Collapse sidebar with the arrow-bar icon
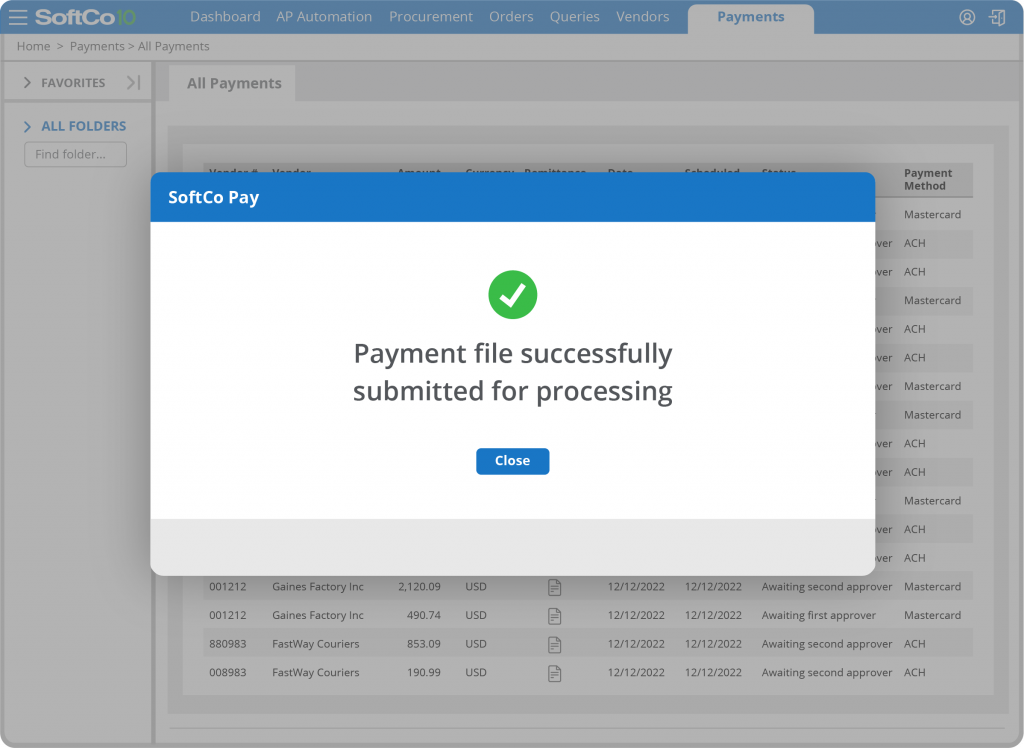The height and width of the screenshot is (748, 1024). [133, 82]
